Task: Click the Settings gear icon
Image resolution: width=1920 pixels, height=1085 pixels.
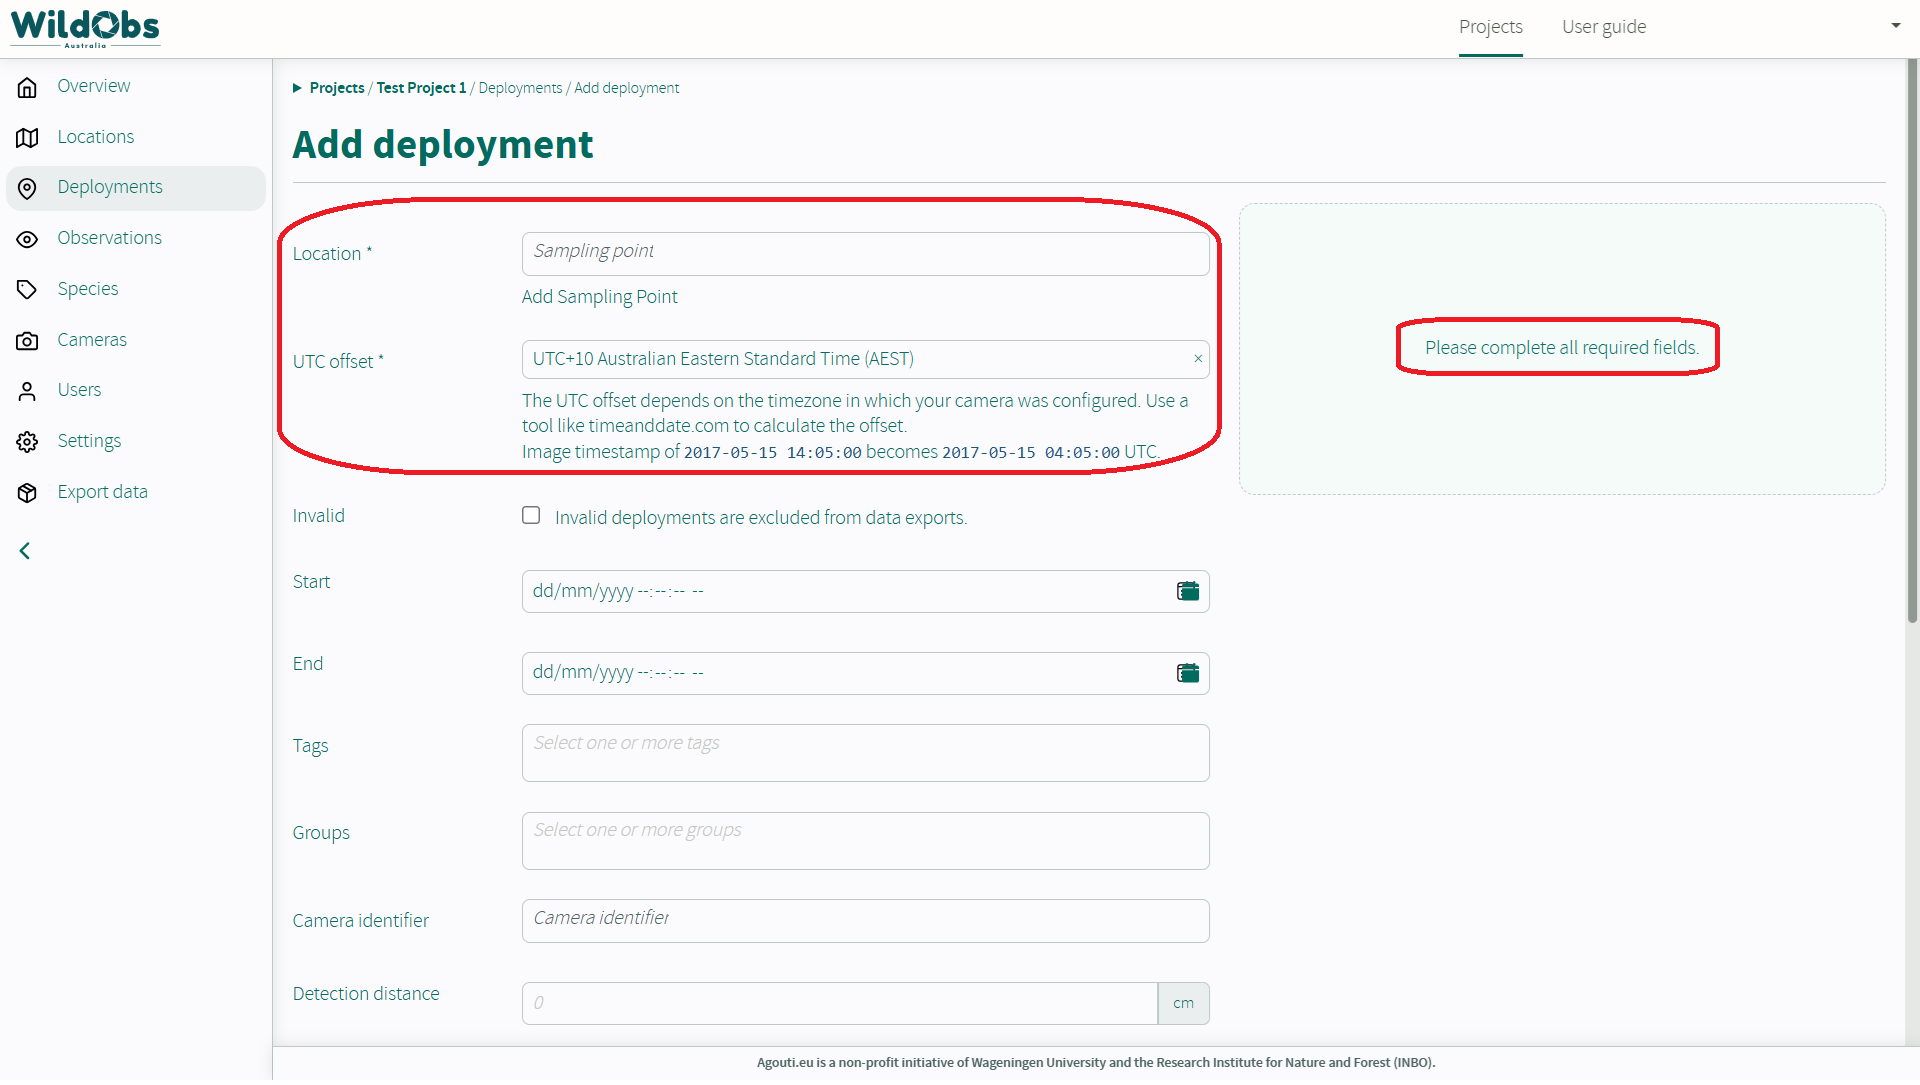Action: pos(27,442)
